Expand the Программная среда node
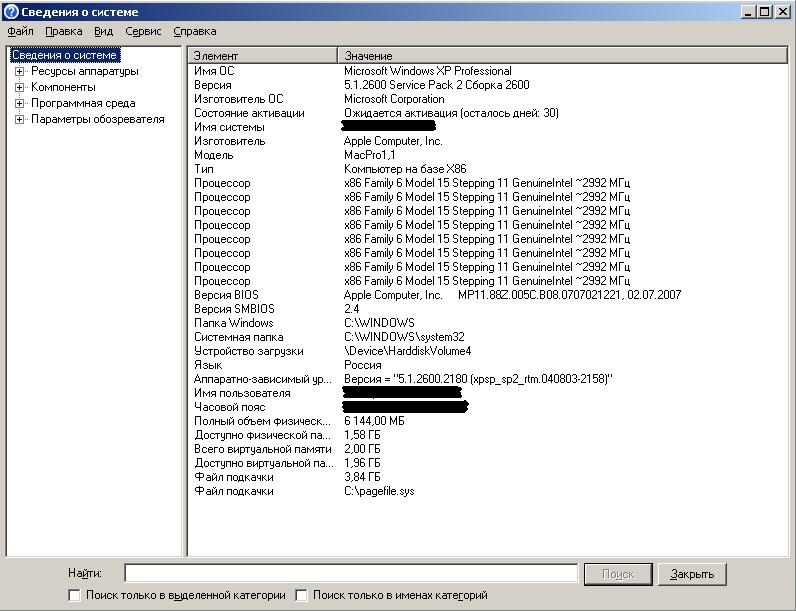 [19, 104]
